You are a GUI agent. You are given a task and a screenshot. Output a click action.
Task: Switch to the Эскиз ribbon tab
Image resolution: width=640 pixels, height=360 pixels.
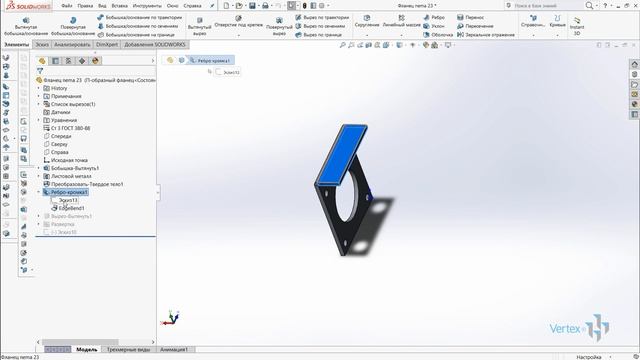[x=42, y=44]
